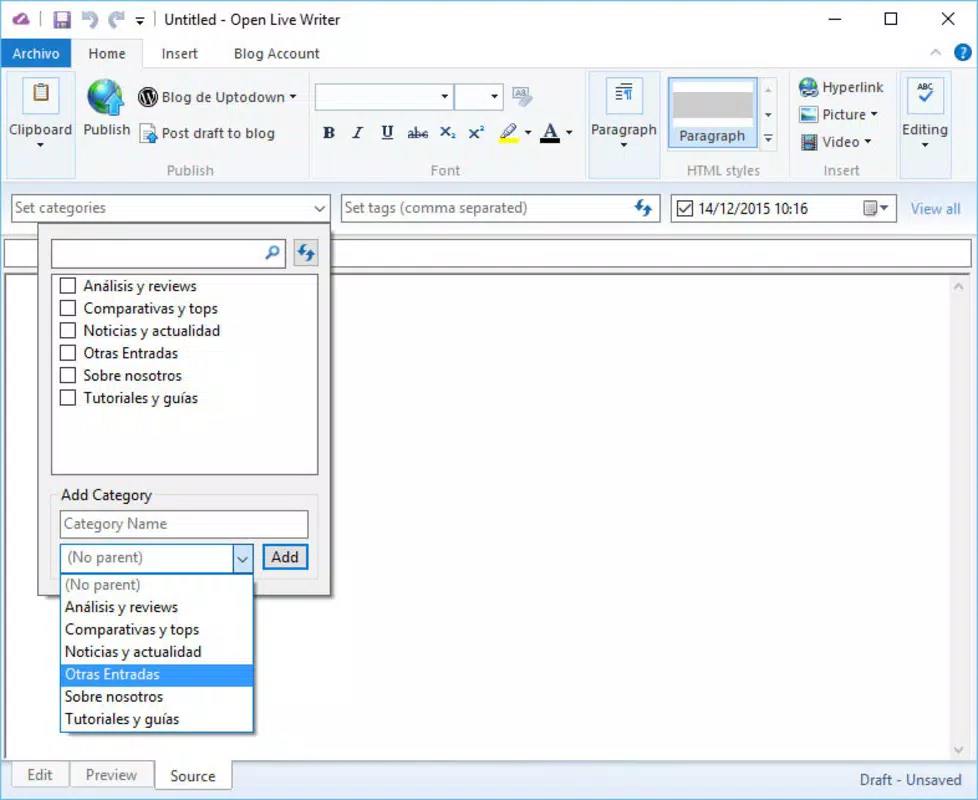This screenshot has width=978, height=800.
Task: Open the date picker calendar dropdown
Action: (876, 208)
